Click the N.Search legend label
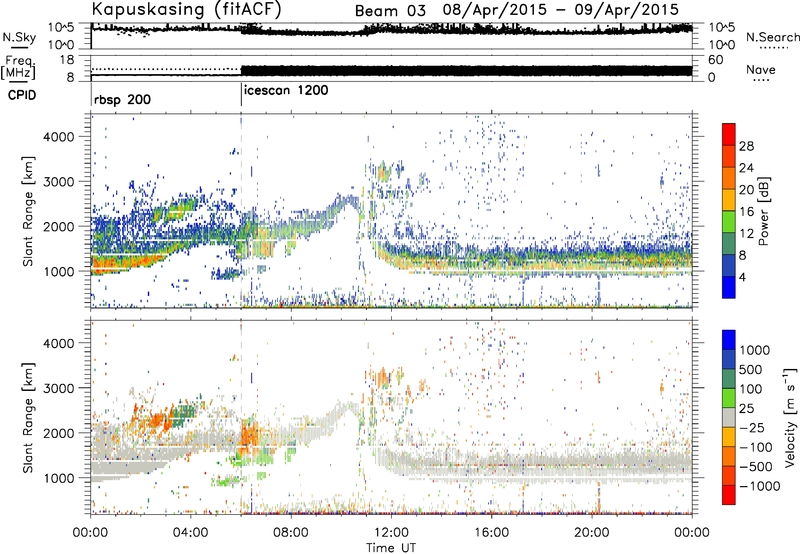The image size is (800, 554). pyautogui.click(x=772, y=37)
